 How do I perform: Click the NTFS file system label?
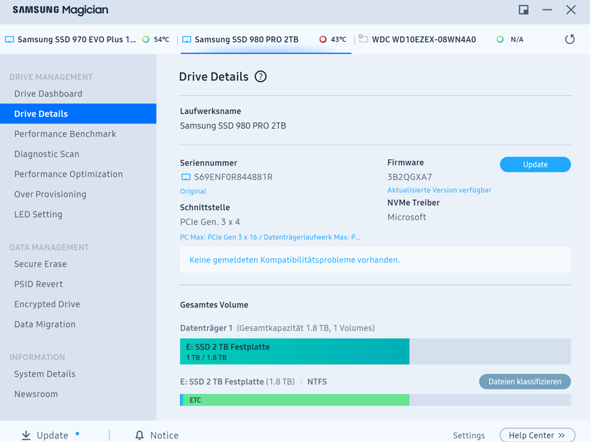(317, 382)
